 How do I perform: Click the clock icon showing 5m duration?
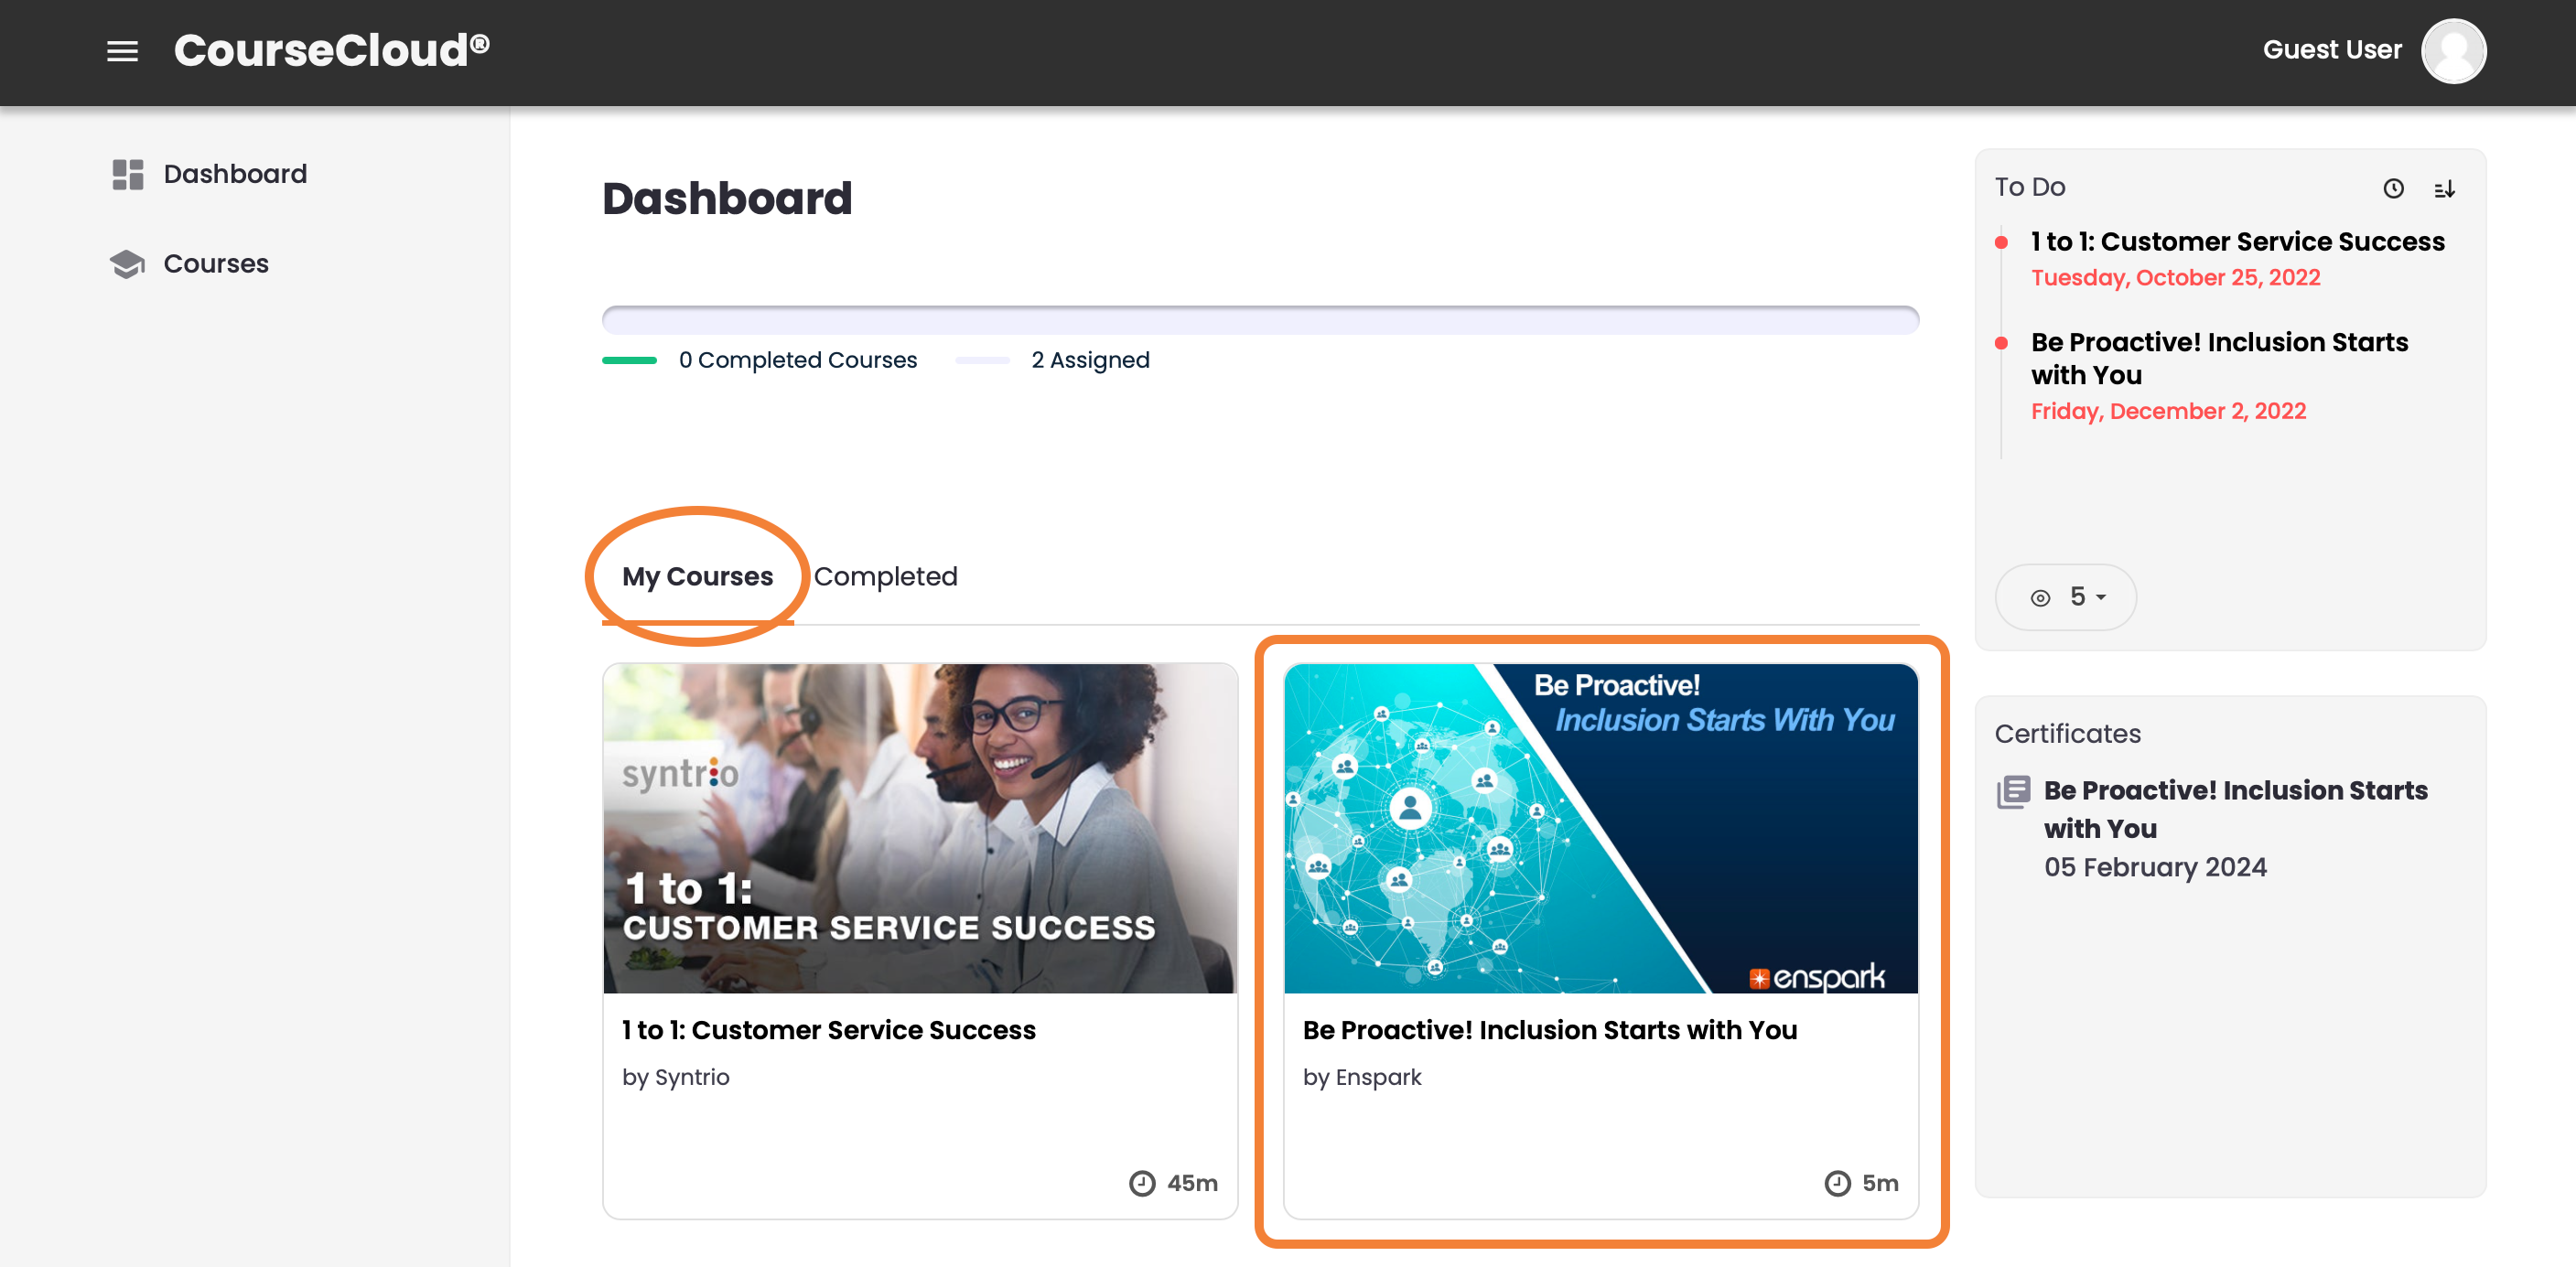coord(1836,1182)
